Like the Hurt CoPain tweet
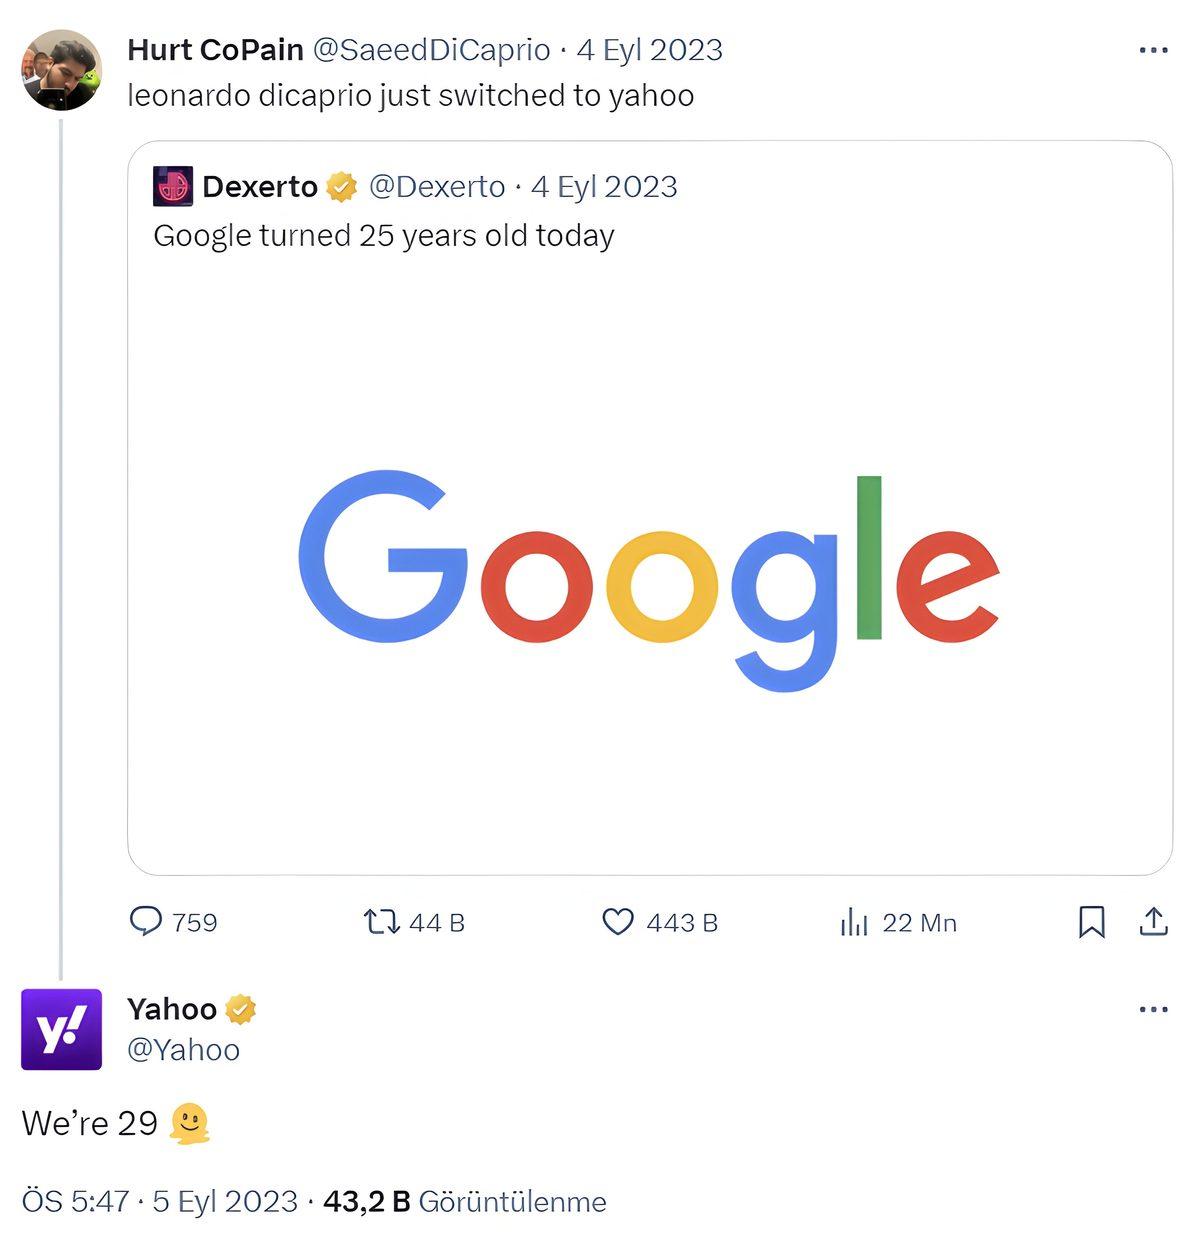This screenshot has width=1200, height=1233. (618, 921)
